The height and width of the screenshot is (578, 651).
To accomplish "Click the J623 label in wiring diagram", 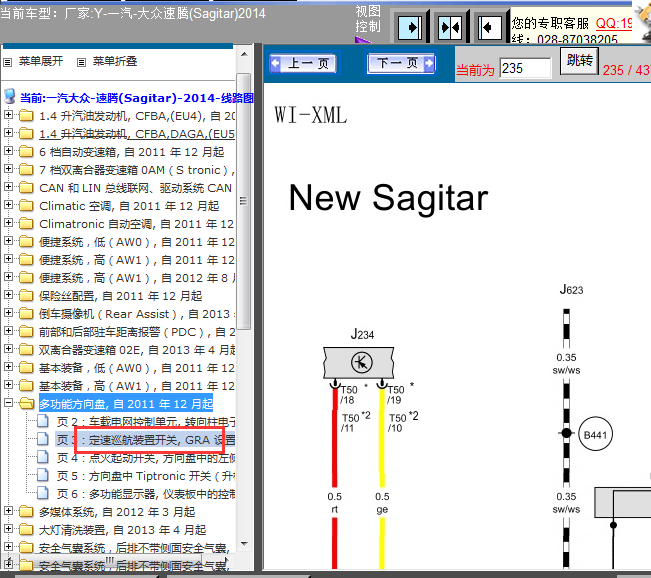I will [571, 289].
